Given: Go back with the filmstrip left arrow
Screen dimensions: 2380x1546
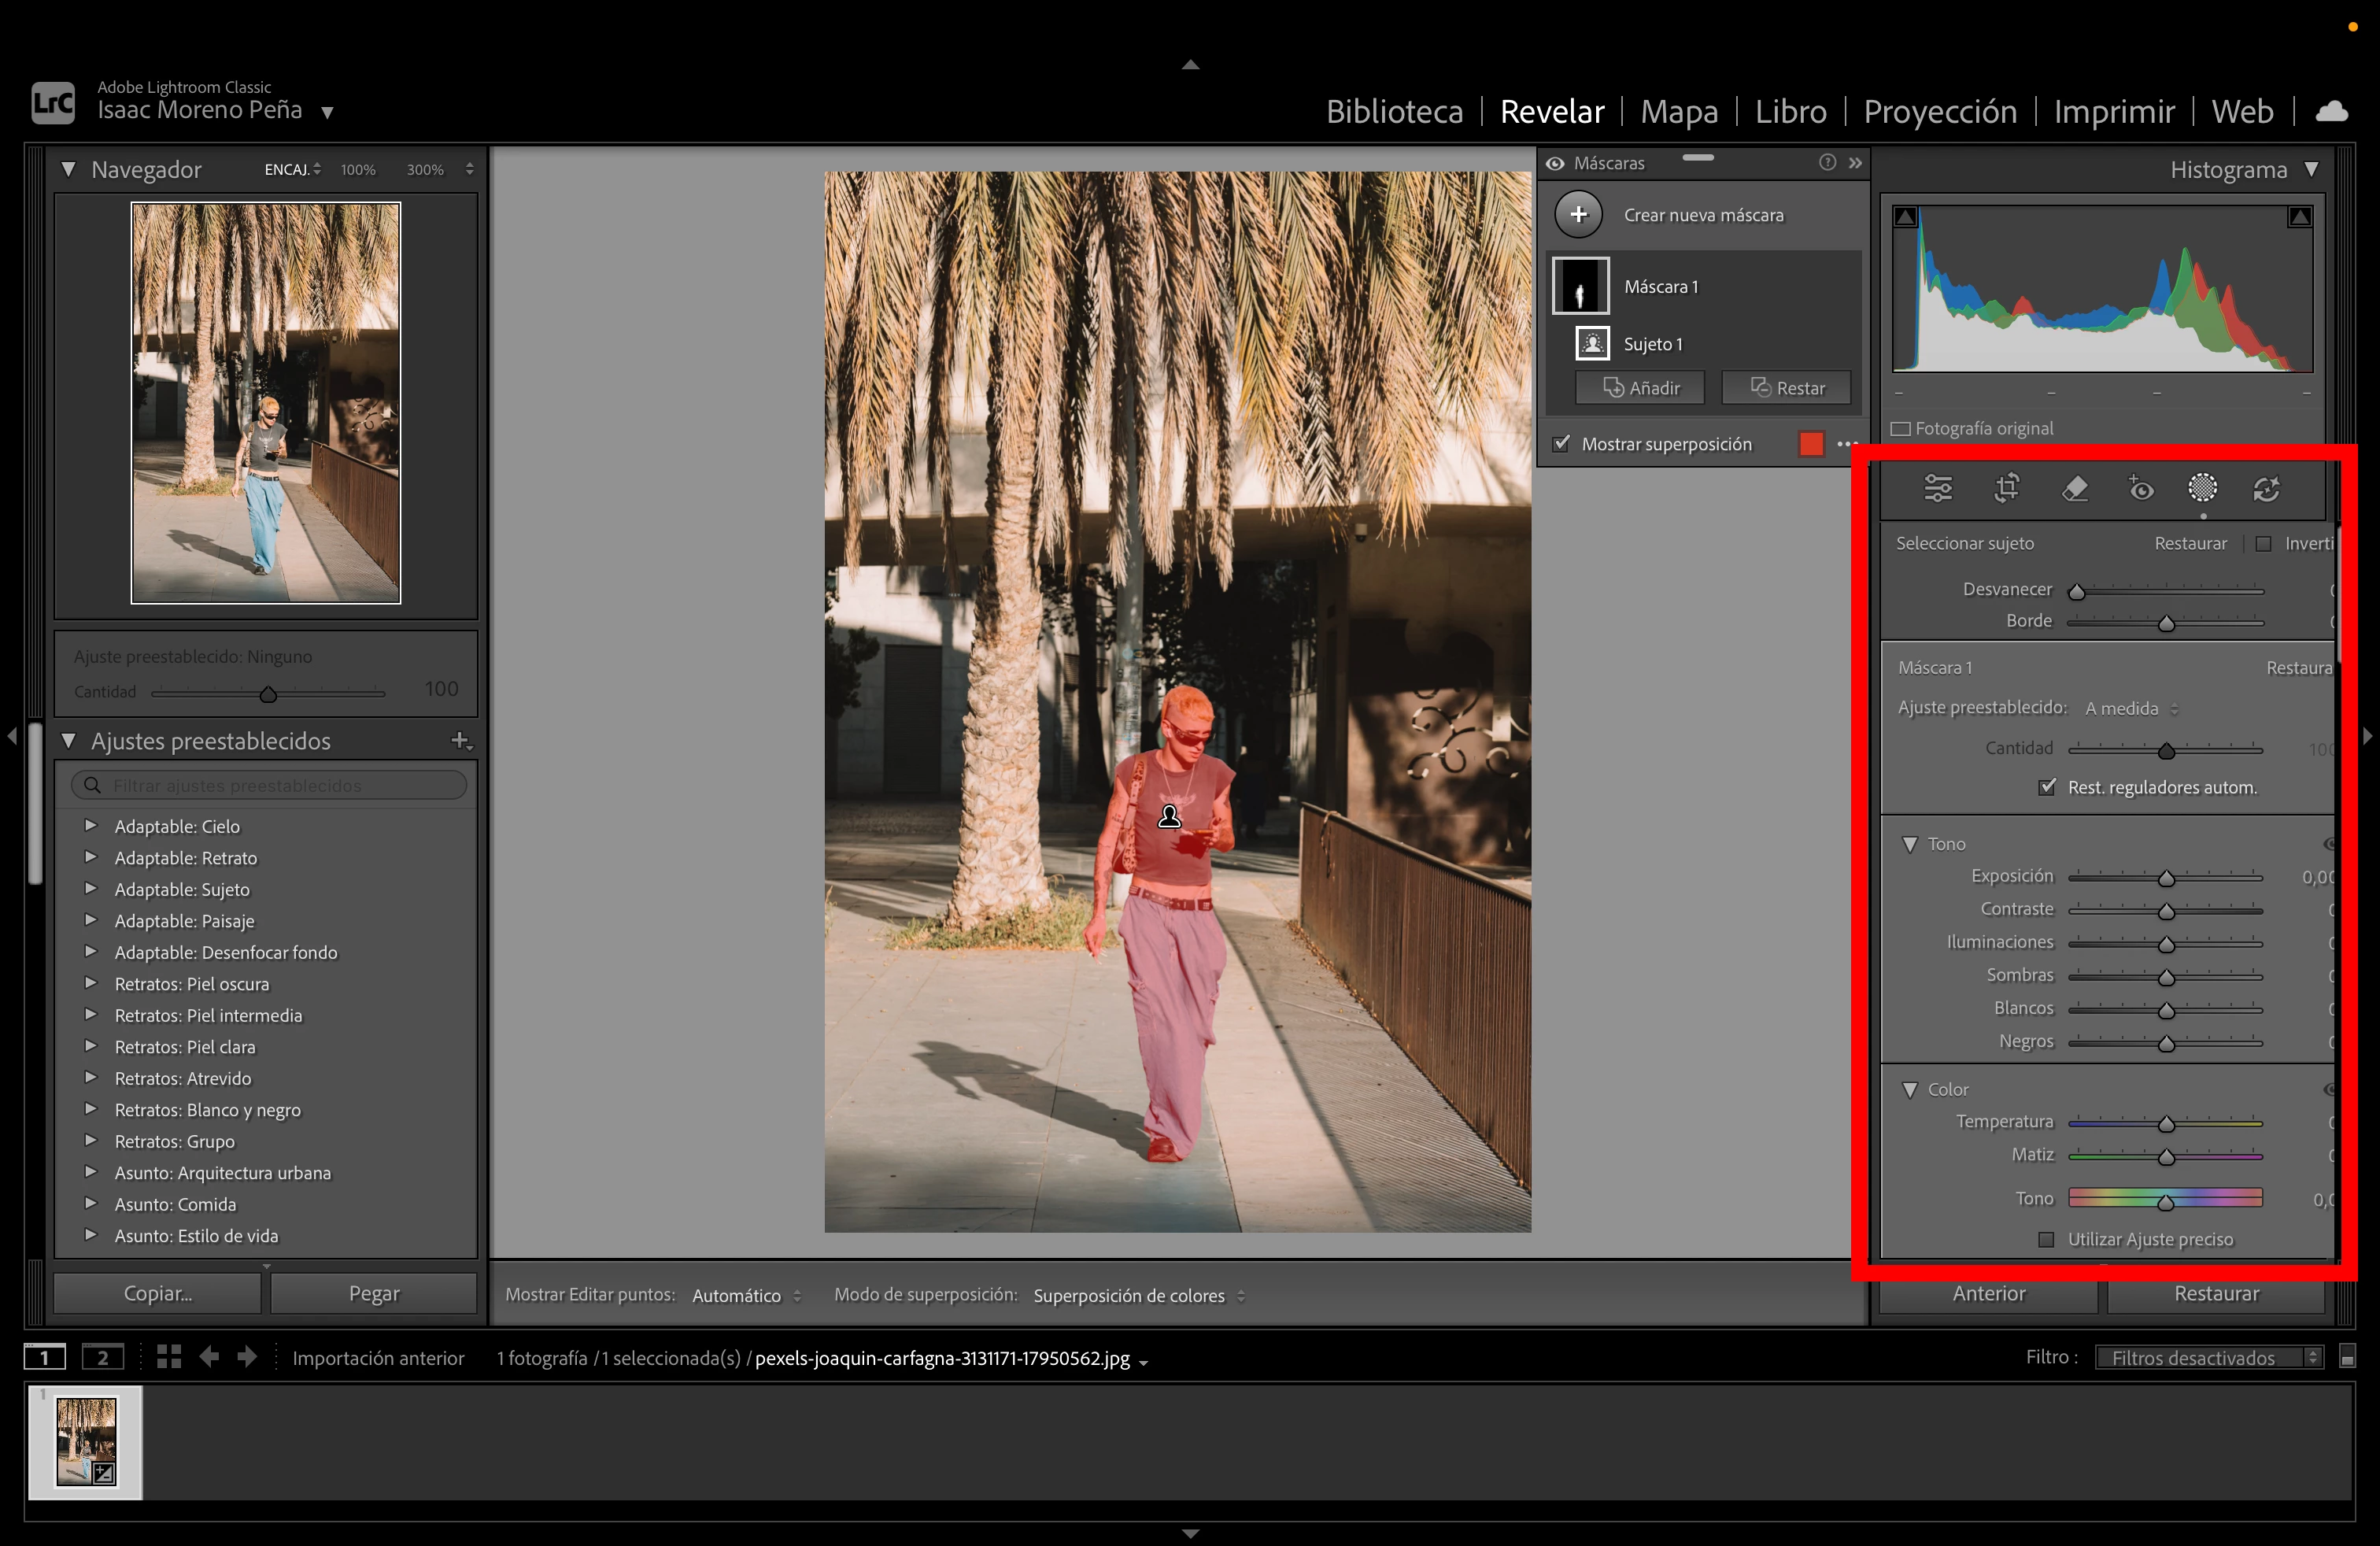Looking at the screenshot, I should [x=209, y=1357].
